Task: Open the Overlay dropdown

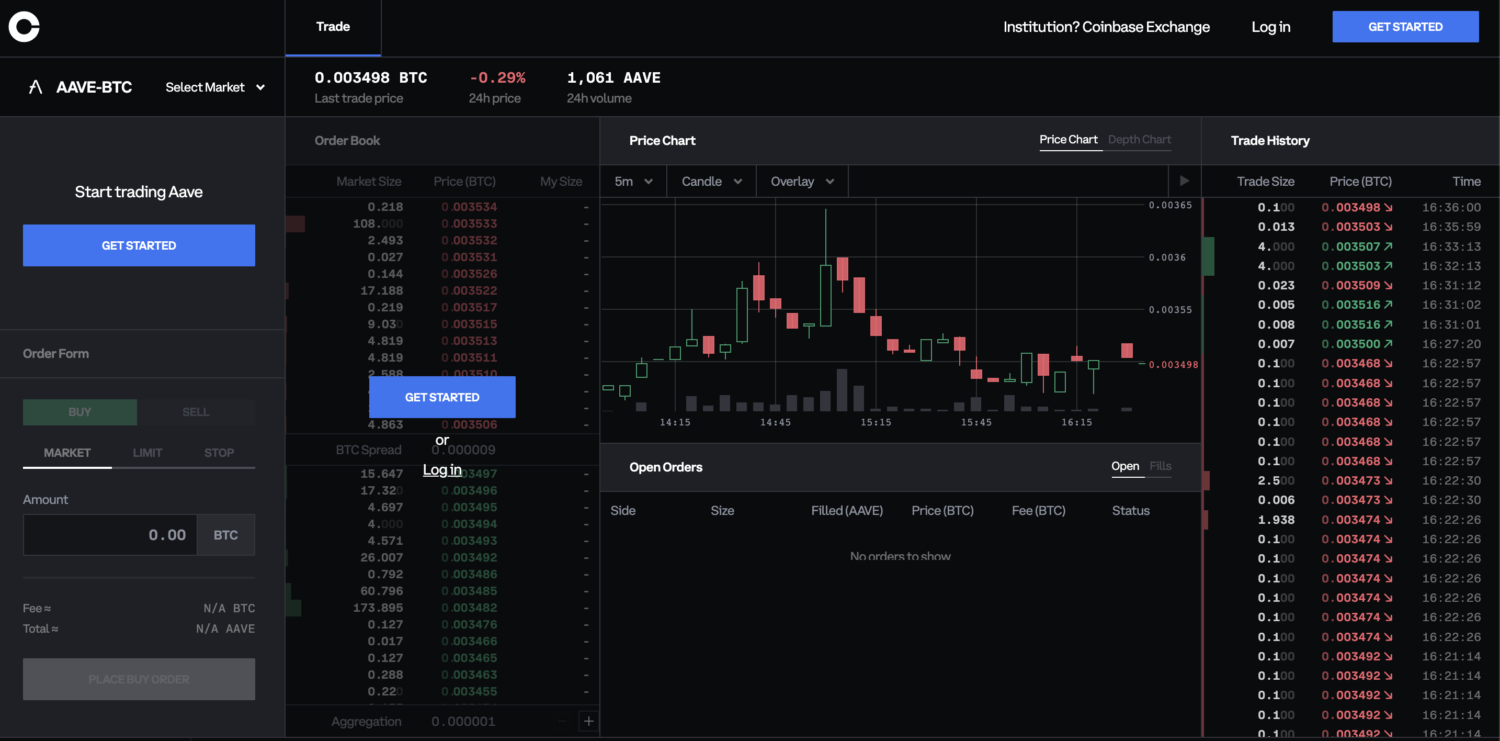Action: 800,181
